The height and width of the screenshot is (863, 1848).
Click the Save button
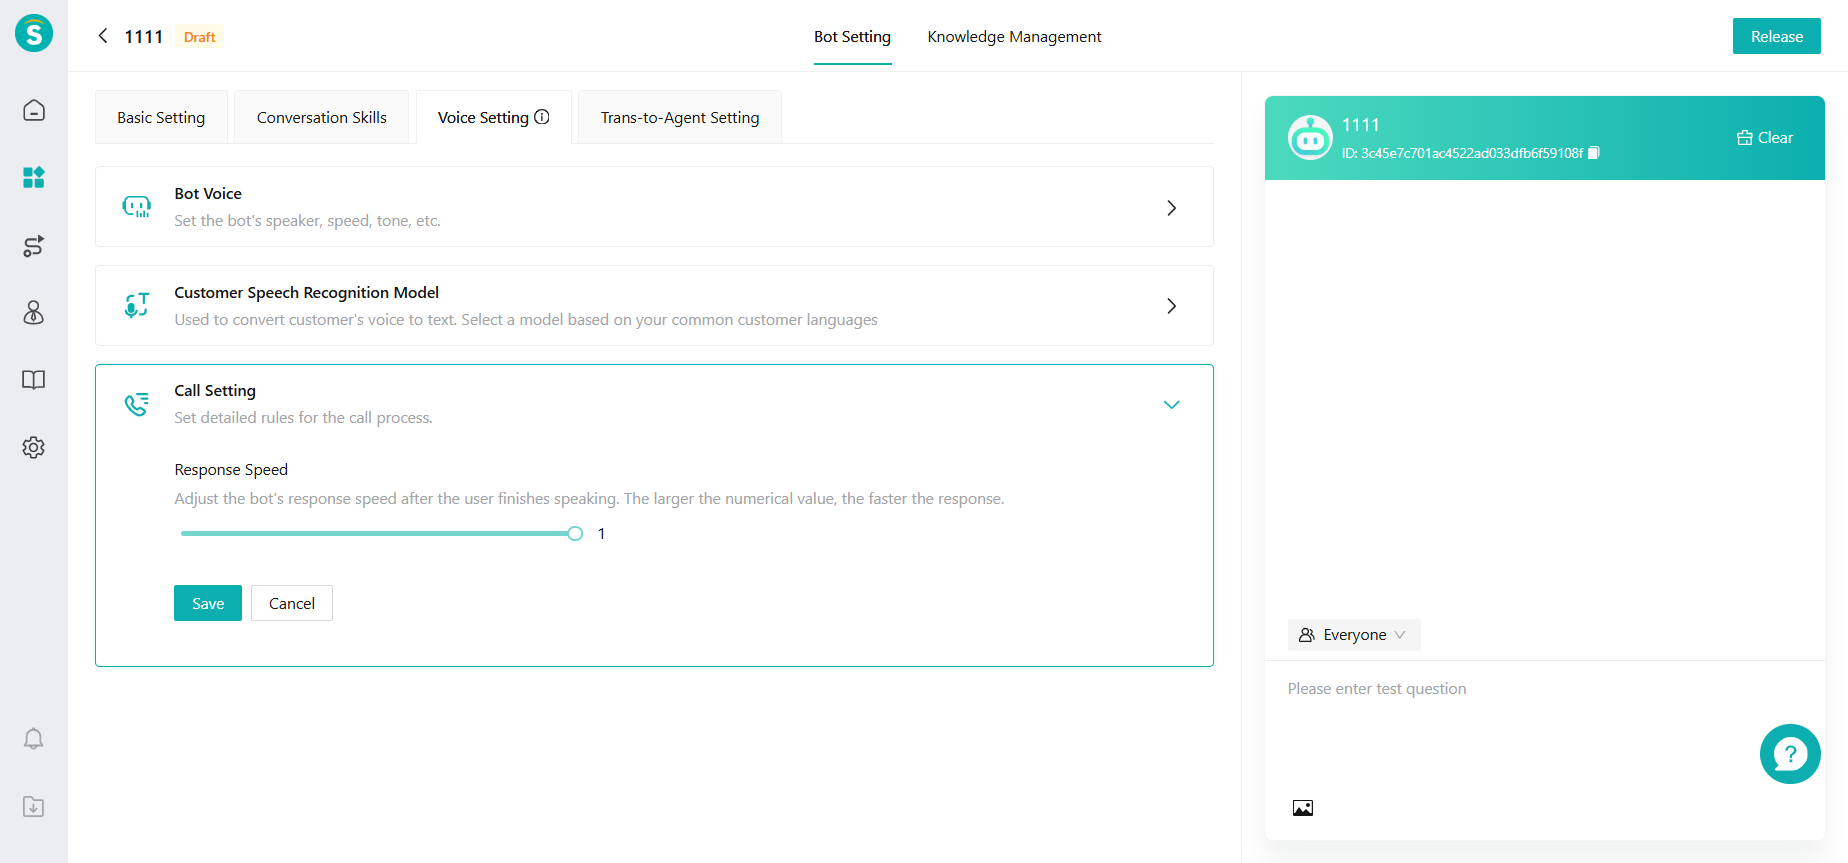[208, 603]
